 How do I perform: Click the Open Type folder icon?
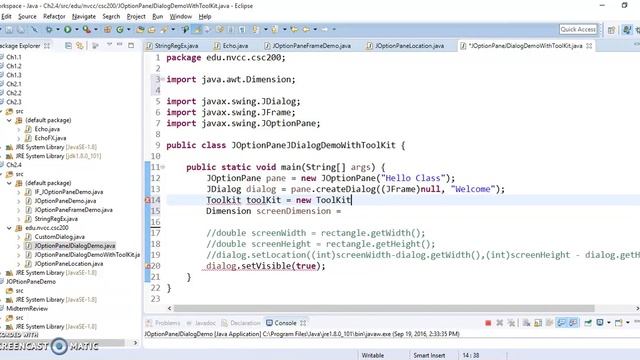(140, 29)
